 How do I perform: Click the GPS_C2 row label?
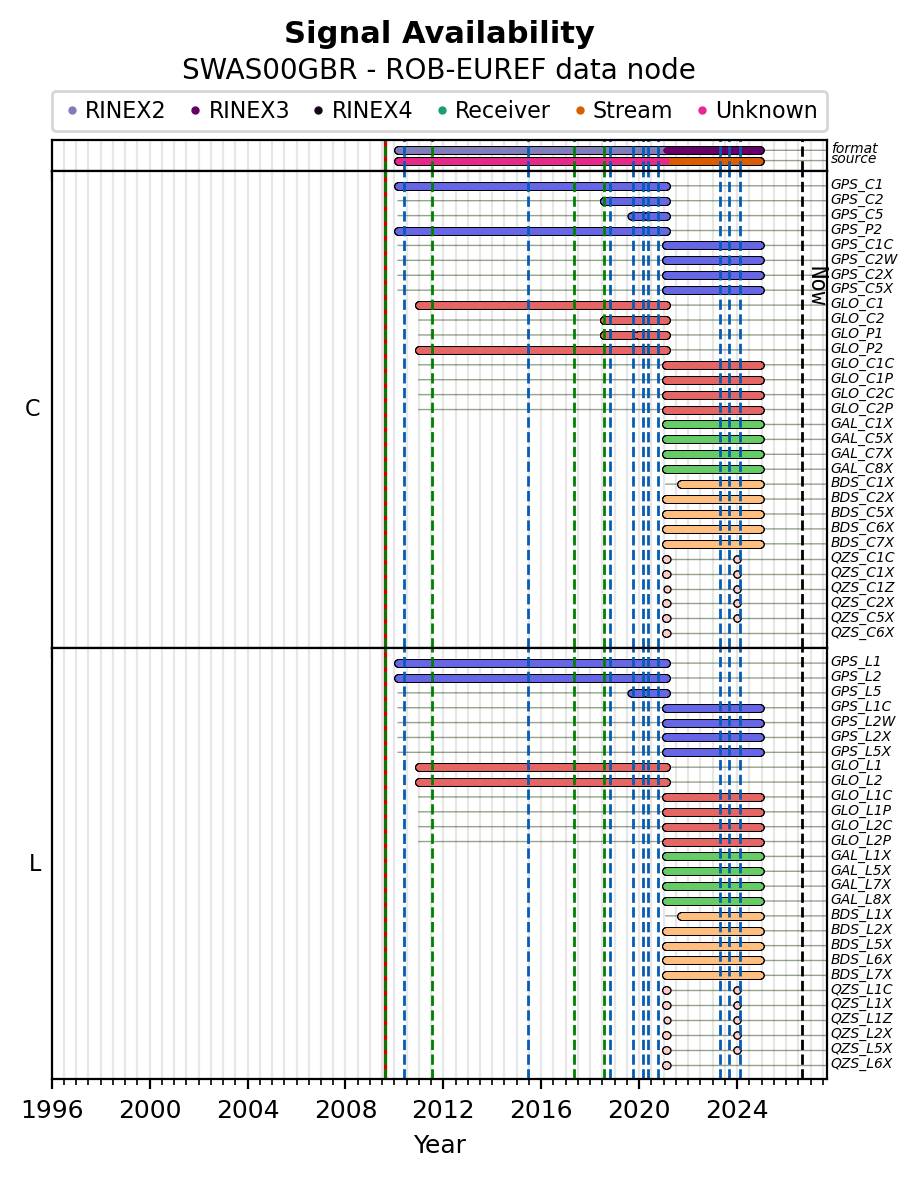(x=856, y=199)
